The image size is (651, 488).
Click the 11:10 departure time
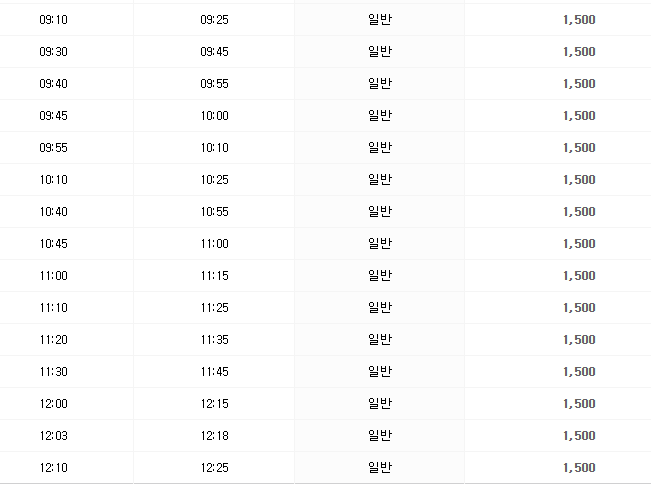[53, 308]
